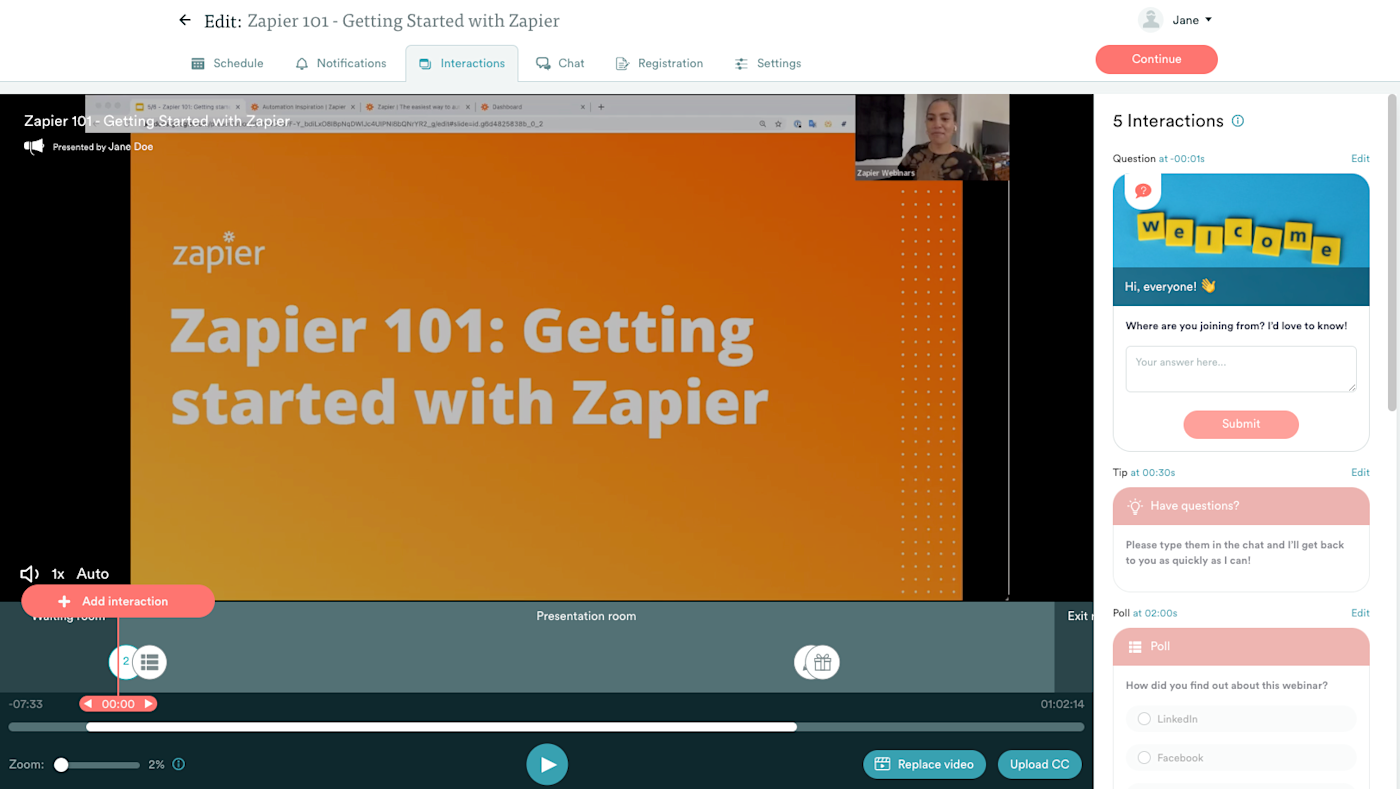Edit the Tip interaction at 00:30s
Viewport: 1400px width, 789px height.
coord(1360,472)
